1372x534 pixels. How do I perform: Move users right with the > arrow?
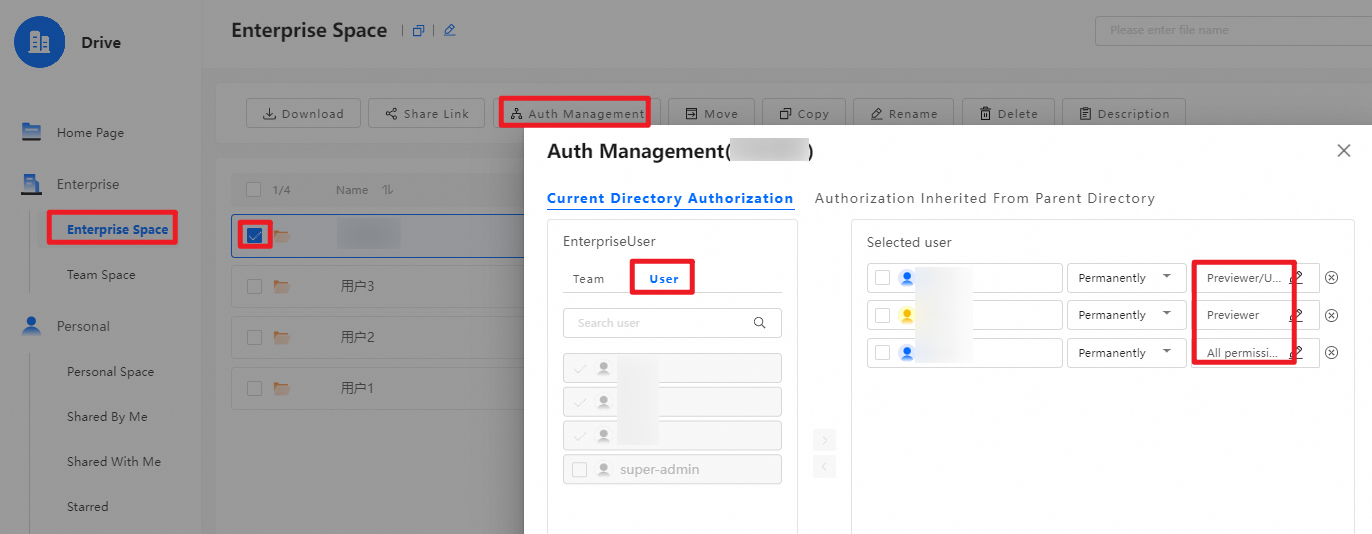coord(824,440)
